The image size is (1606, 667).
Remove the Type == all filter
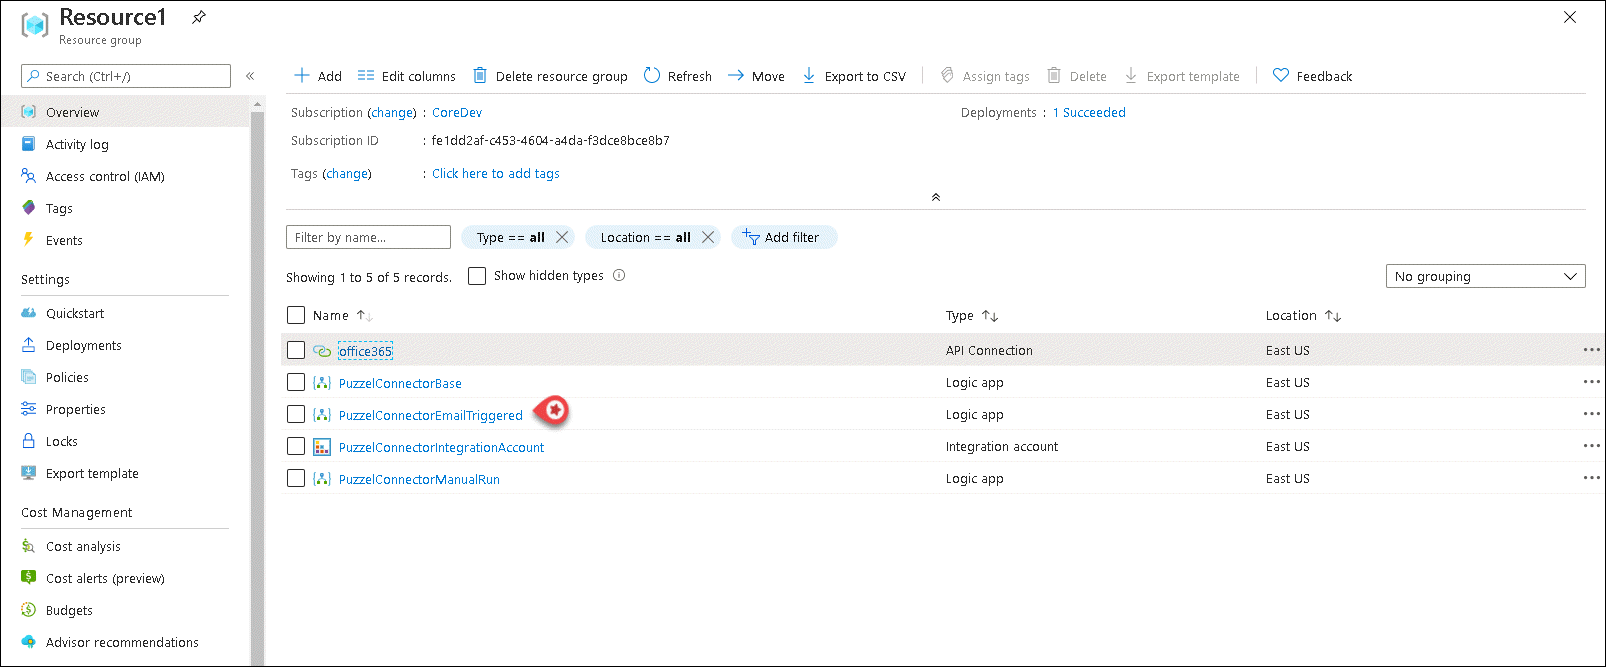[562, 237]
